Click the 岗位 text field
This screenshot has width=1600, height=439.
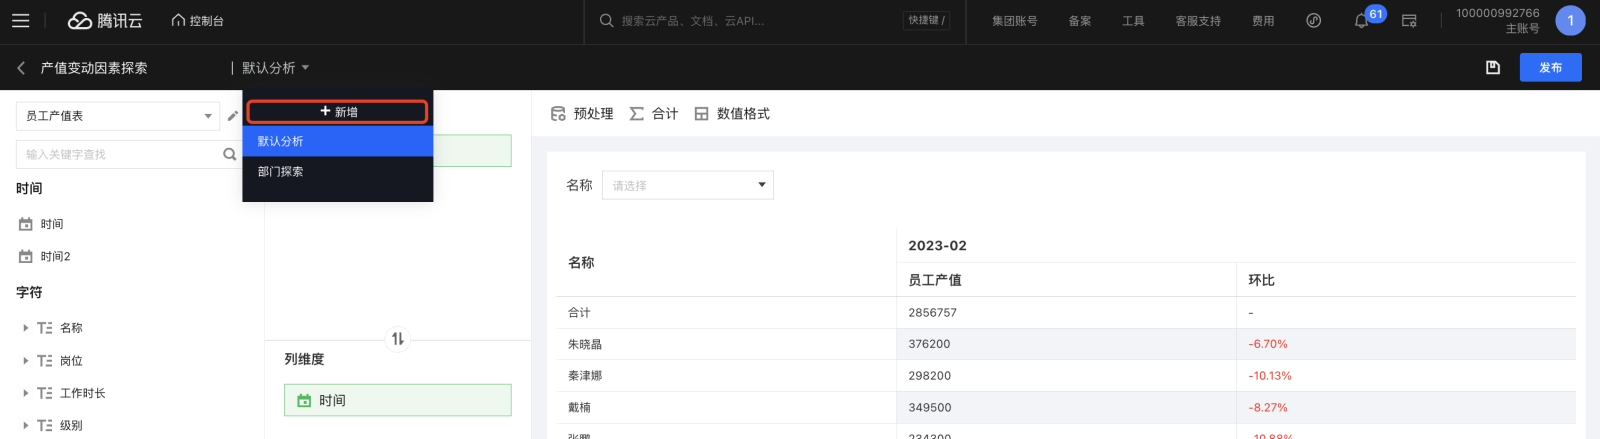pyautogui.click(x=71, y=361)
